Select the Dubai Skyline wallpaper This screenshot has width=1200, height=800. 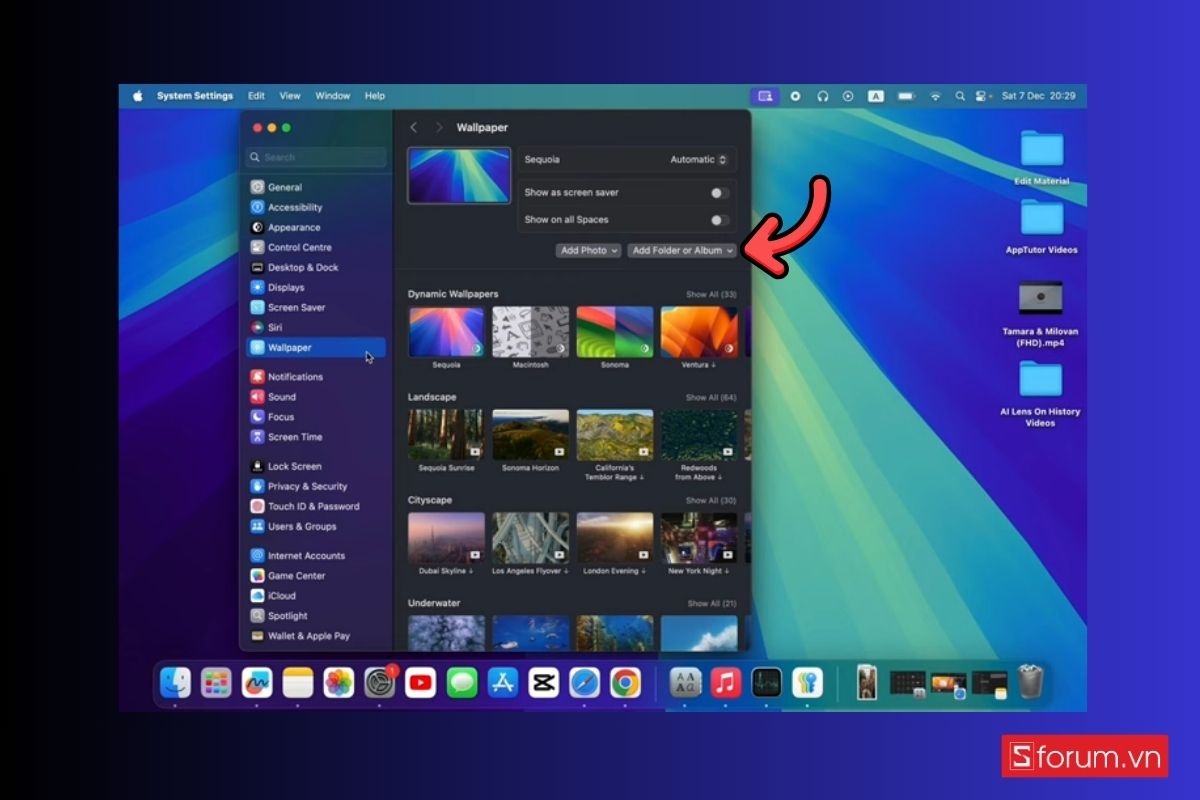pyautogui.click(x=446, y=538)
